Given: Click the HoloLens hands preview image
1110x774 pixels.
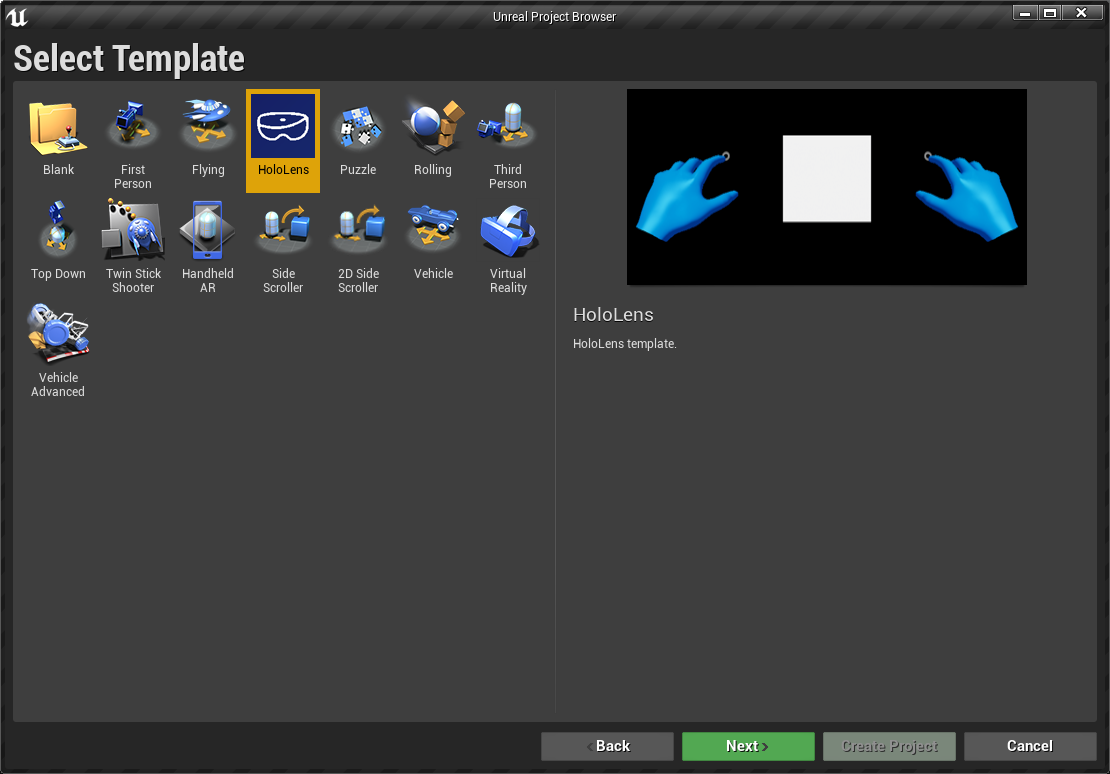Looking at the screenshot, I should (827, 187).
